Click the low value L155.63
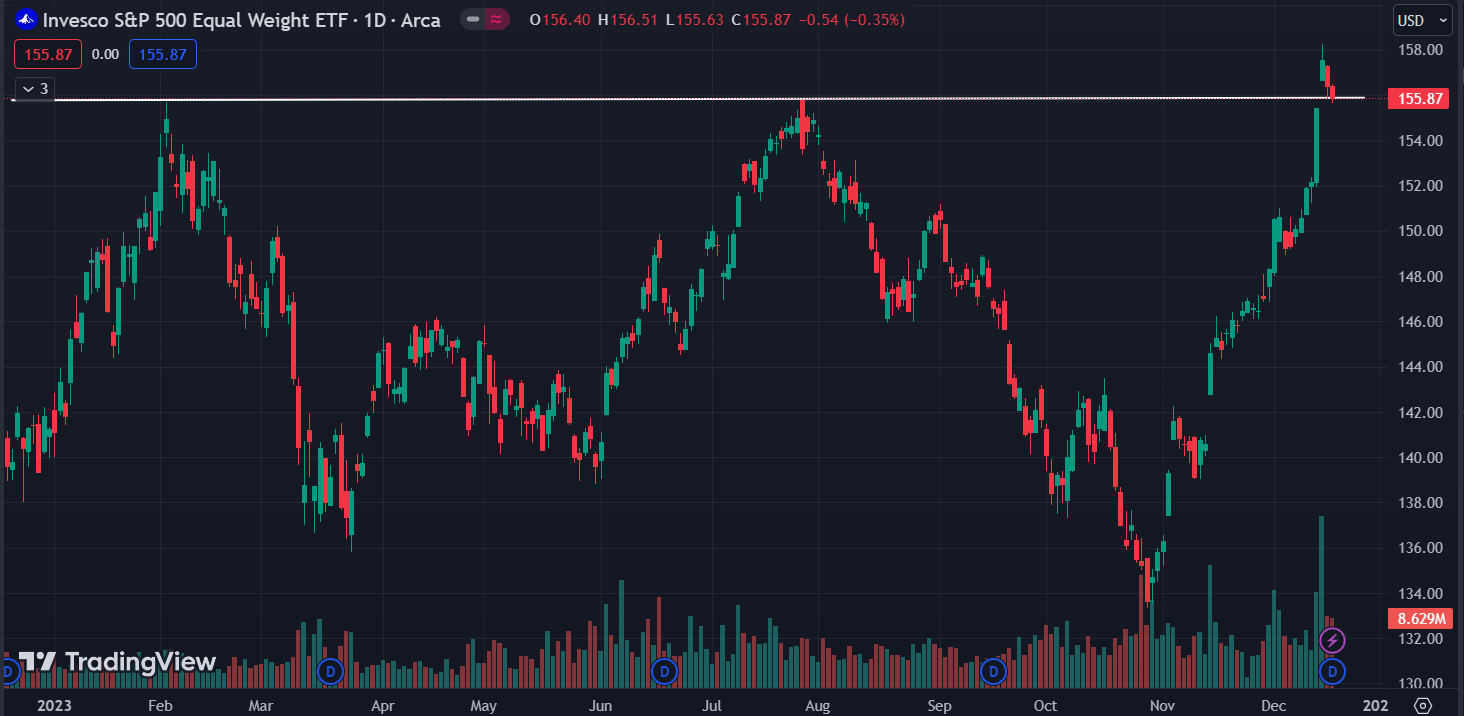The height and width of the screenshot is (716, 1464). (693, 20)
